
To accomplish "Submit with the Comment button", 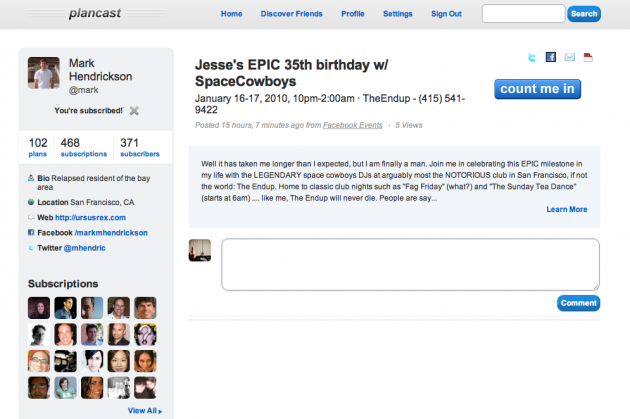I will (x=578, y=303).
